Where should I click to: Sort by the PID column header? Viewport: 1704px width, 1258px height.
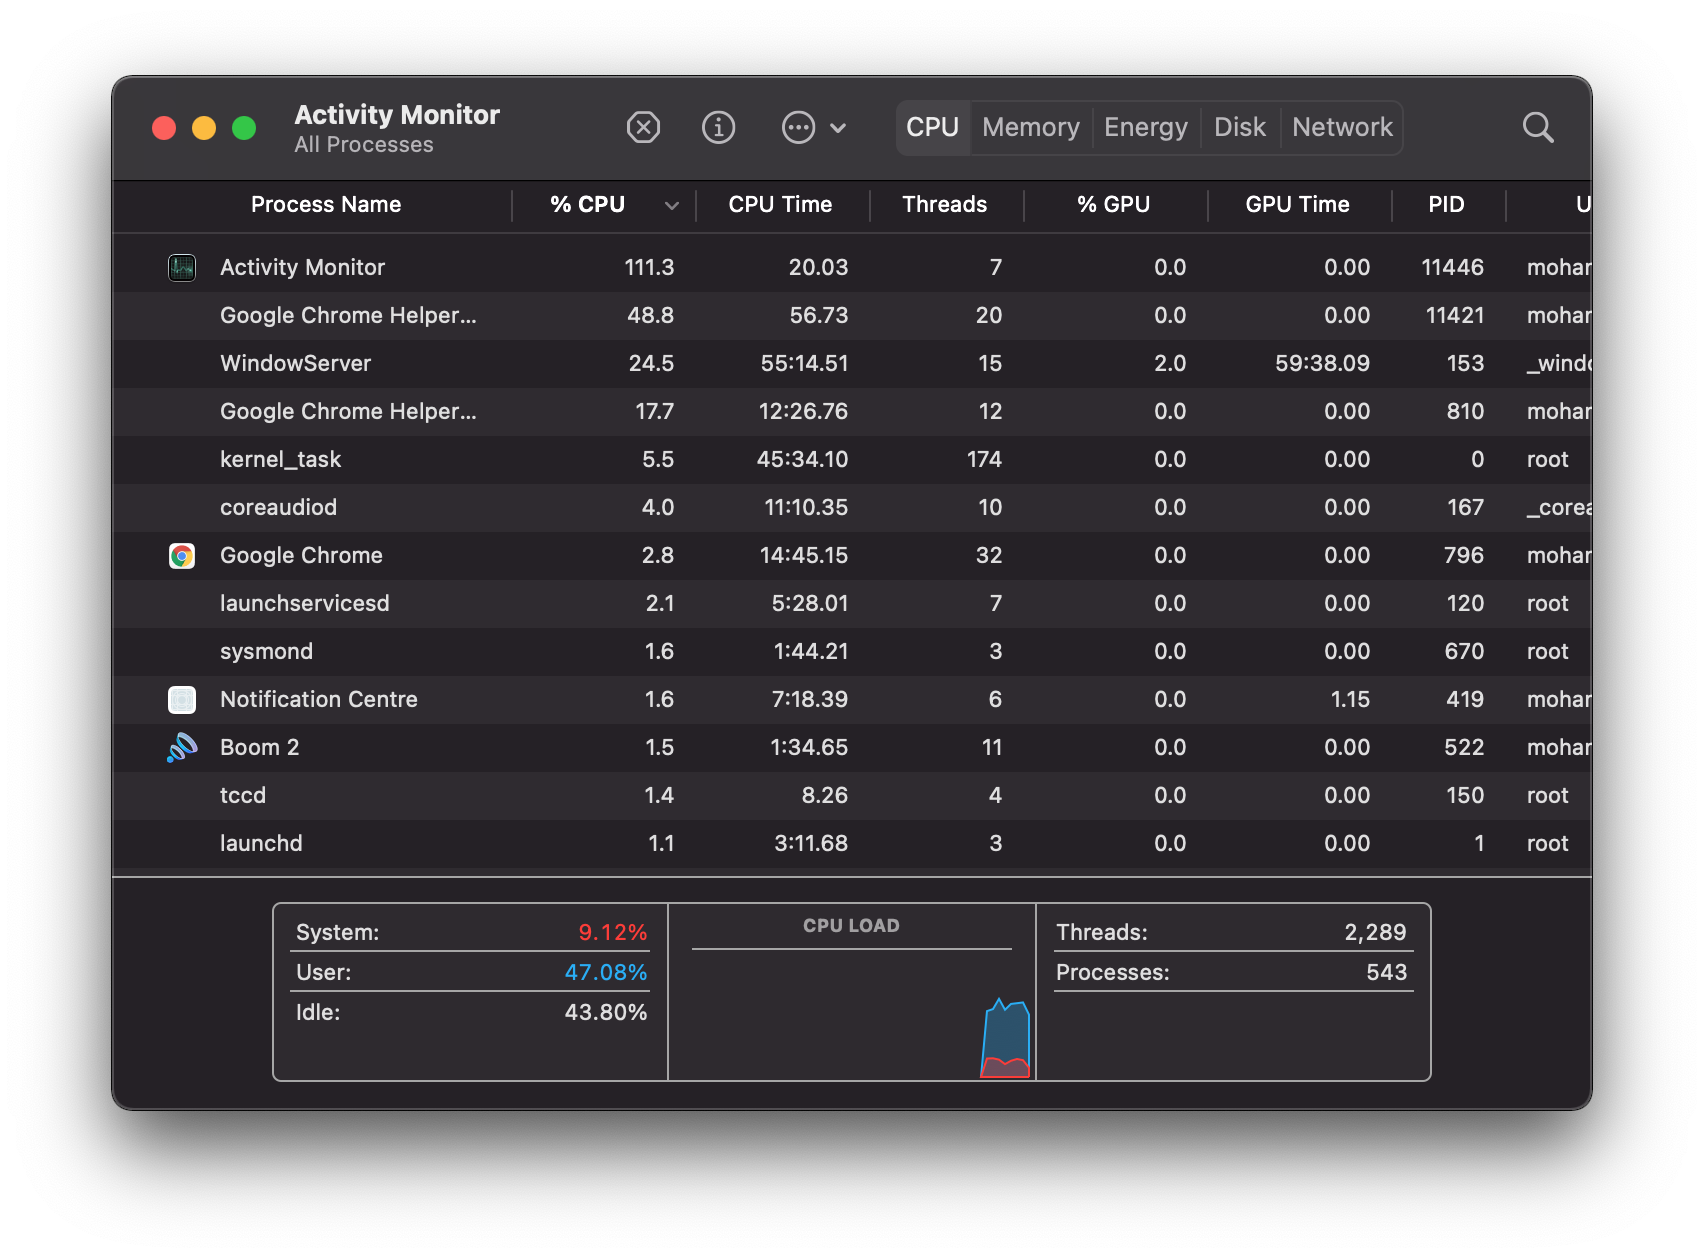pyautogui.click(x=1446, y=205)
